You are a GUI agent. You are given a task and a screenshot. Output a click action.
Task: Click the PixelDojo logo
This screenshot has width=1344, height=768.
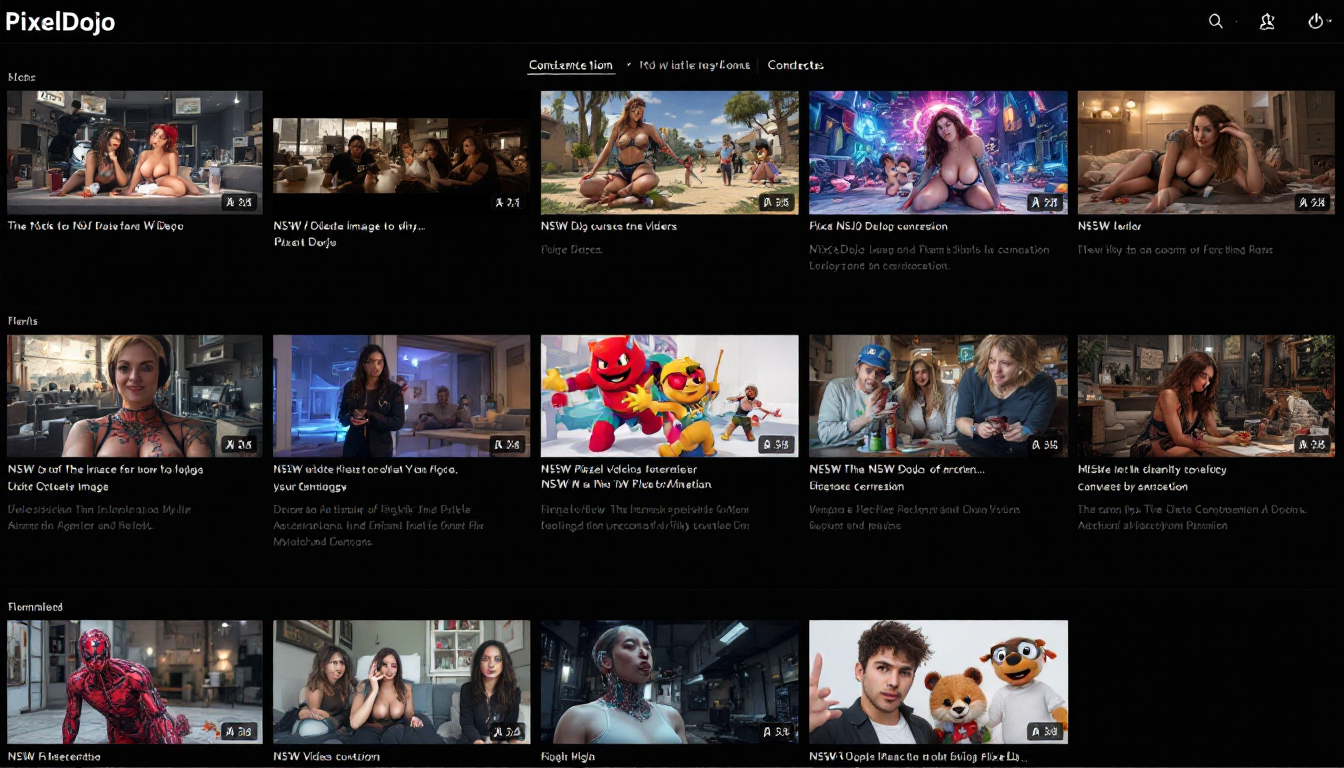click(x=60, y=22)
